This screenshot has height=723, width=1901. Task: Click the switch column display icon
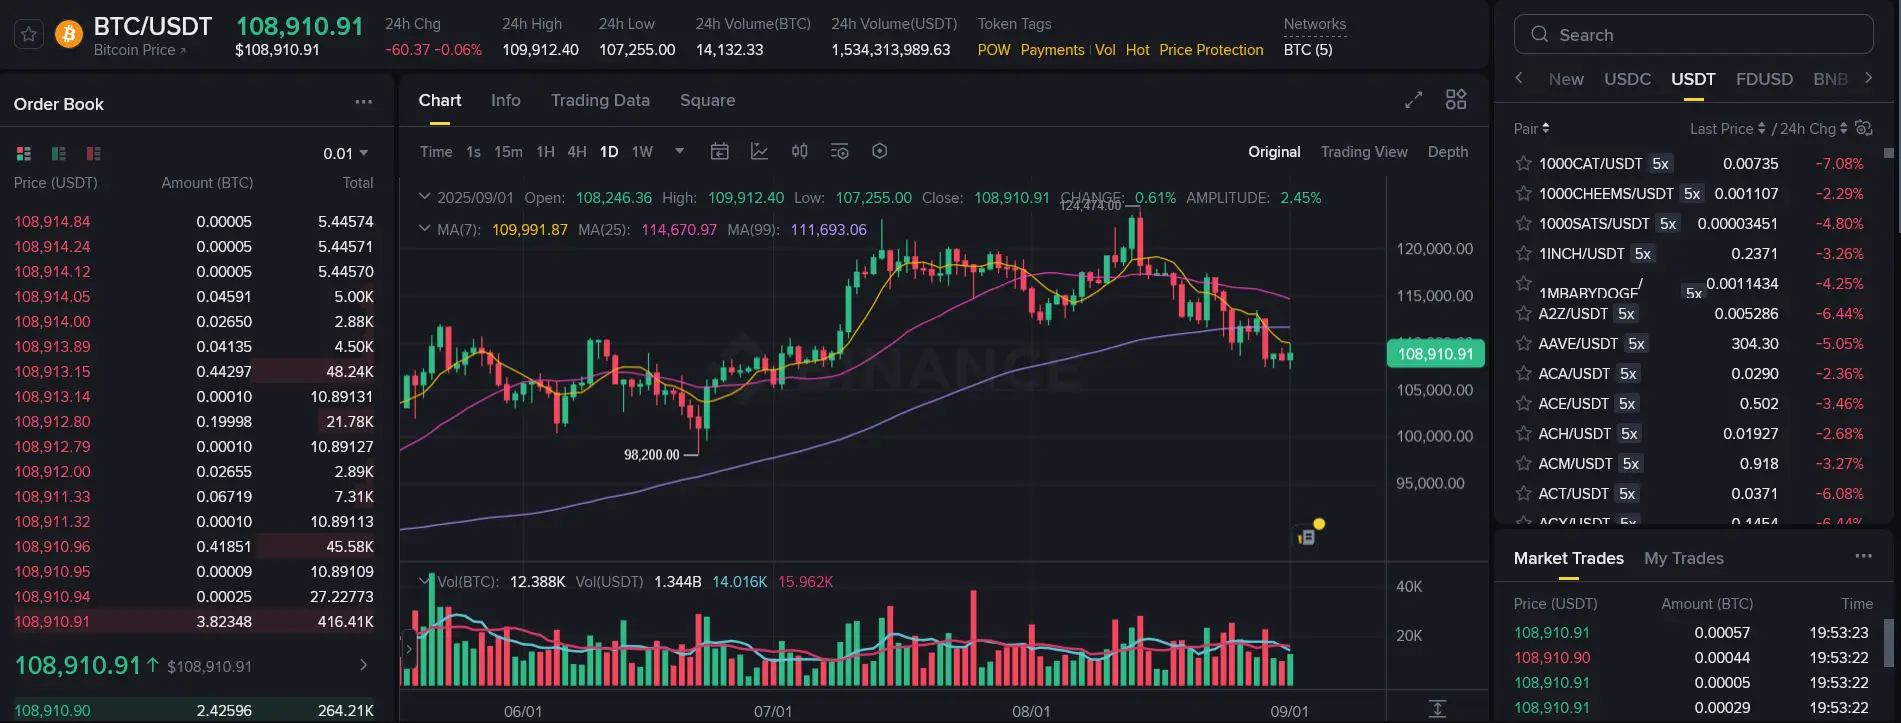(x=1863, y=127)
